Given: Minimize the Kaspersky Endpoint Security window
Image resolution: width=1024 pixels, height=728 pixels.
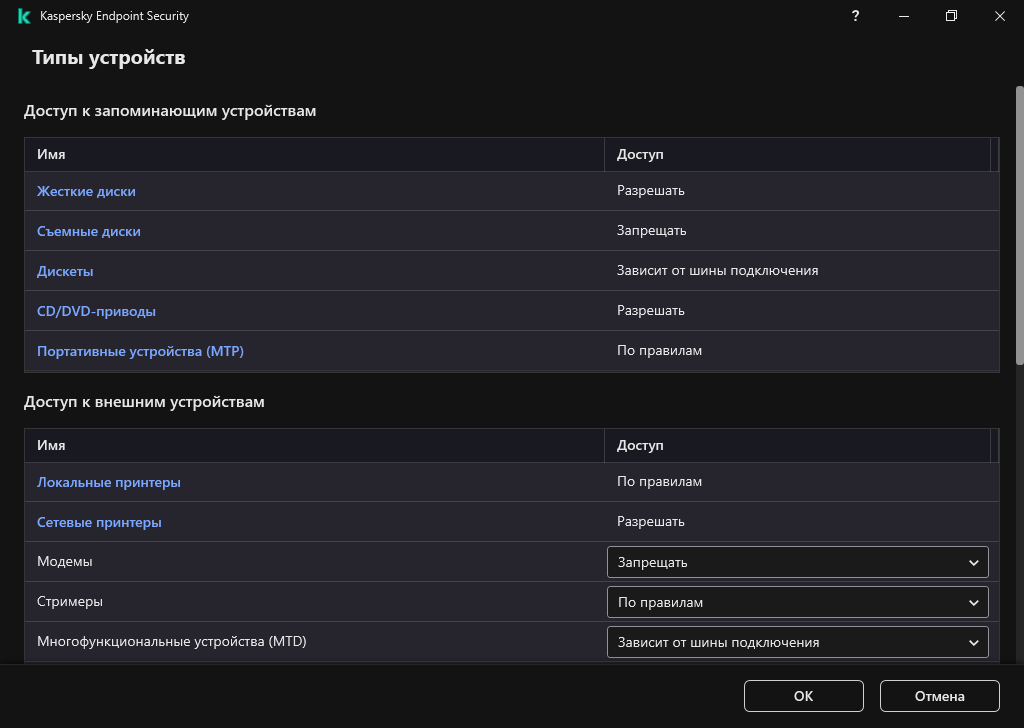Looking at the screenshot, I should [x=904, y=16].
